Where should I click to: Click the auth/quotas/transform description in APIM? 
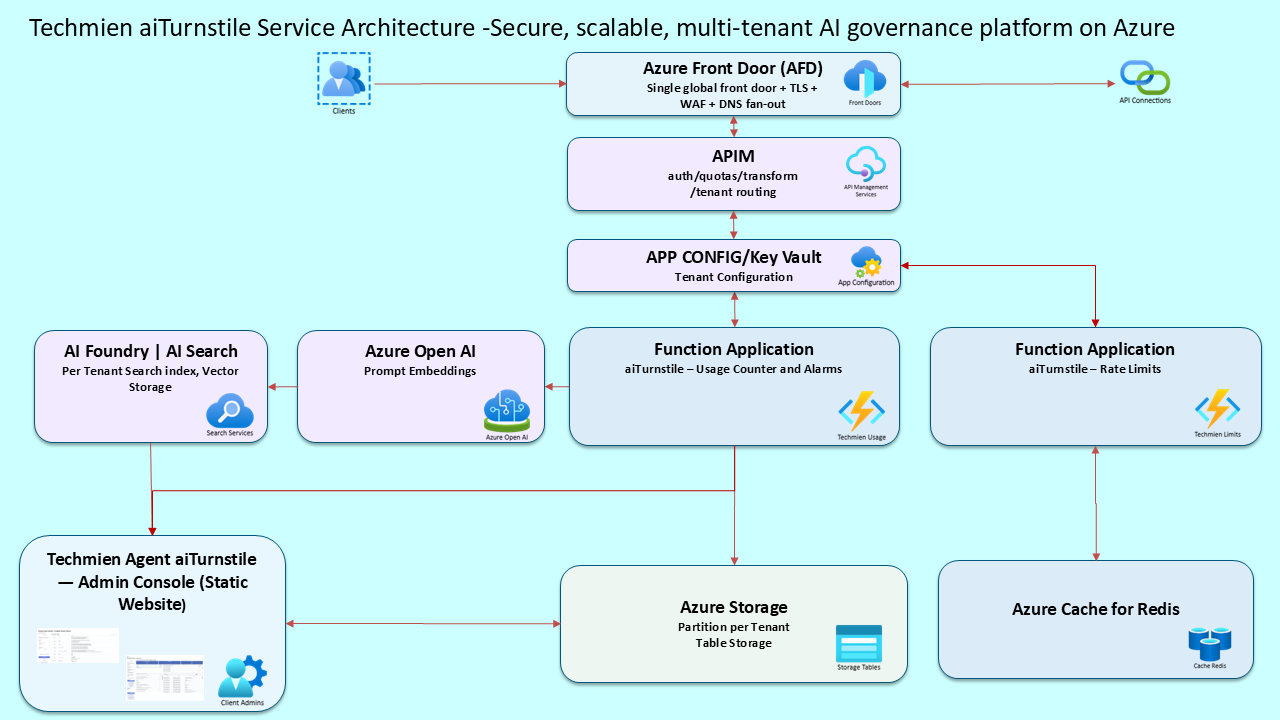733,184
